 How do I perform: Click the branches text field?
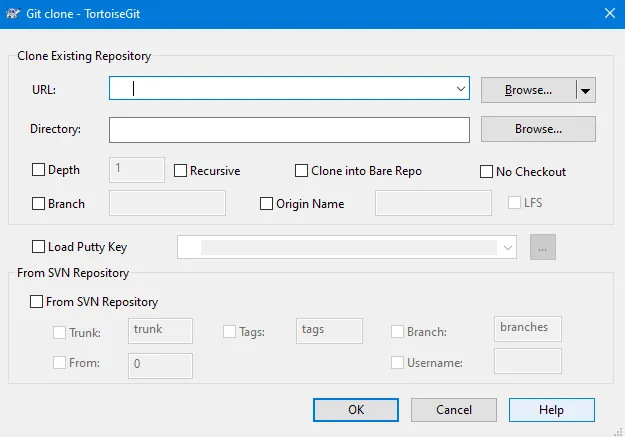pyautogui.click(x=528, y=329)
